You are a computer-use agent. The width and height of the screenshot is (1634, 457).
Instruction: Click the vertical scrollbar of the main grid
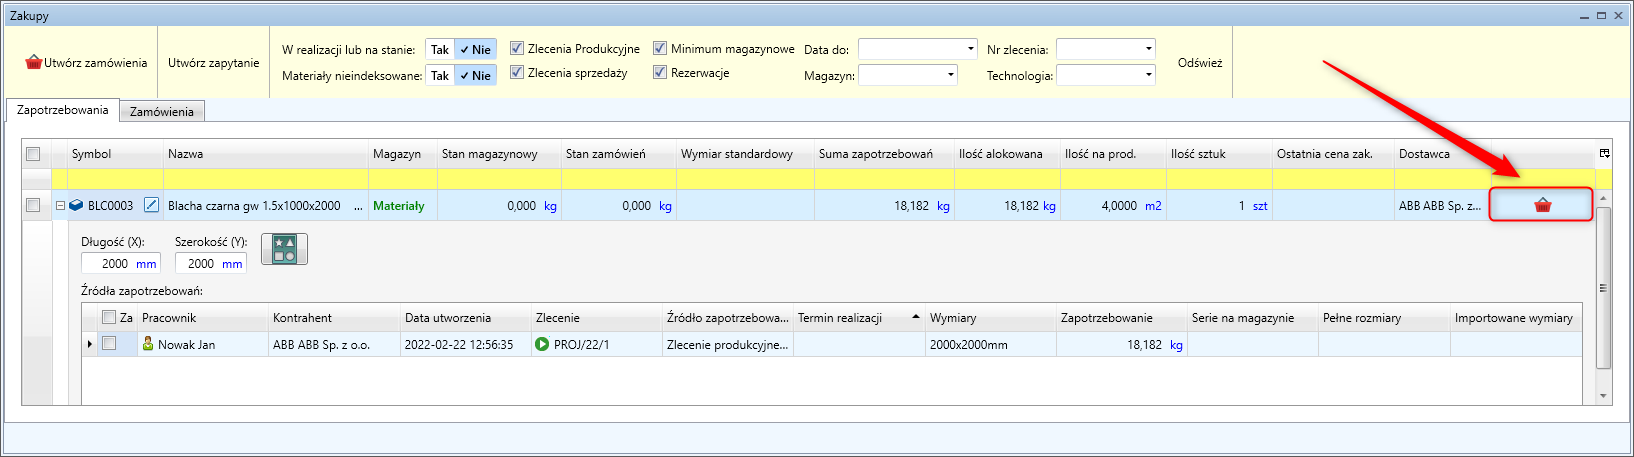1604,290
